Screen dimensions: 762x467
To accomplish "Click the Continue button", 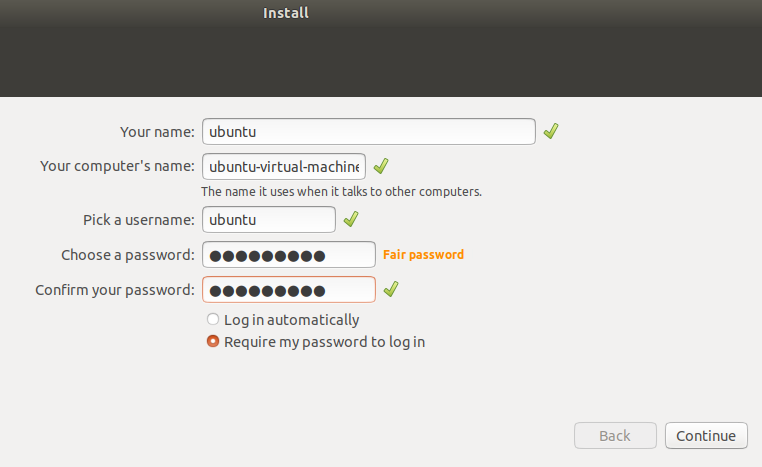I will pyautogui.click(x=706, y=435).
